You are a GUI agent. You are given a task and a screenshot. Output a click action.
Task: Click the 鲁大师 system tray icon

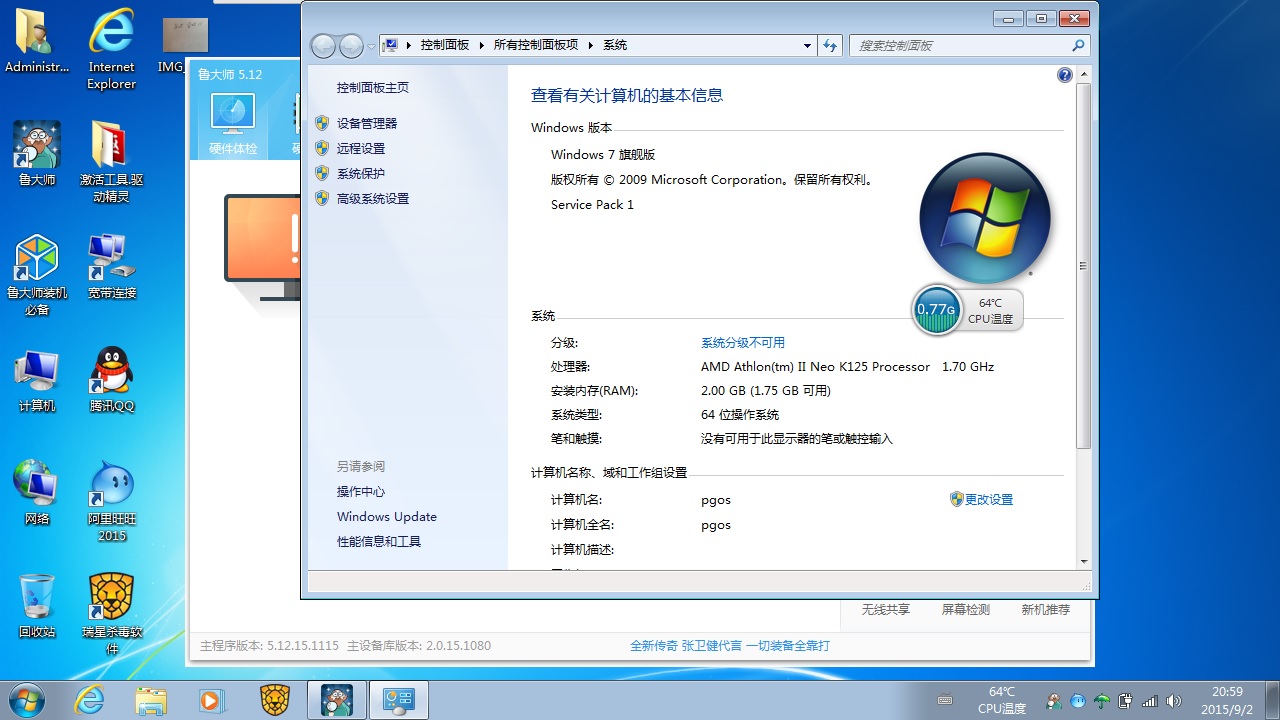click(x=1053, y=701)
